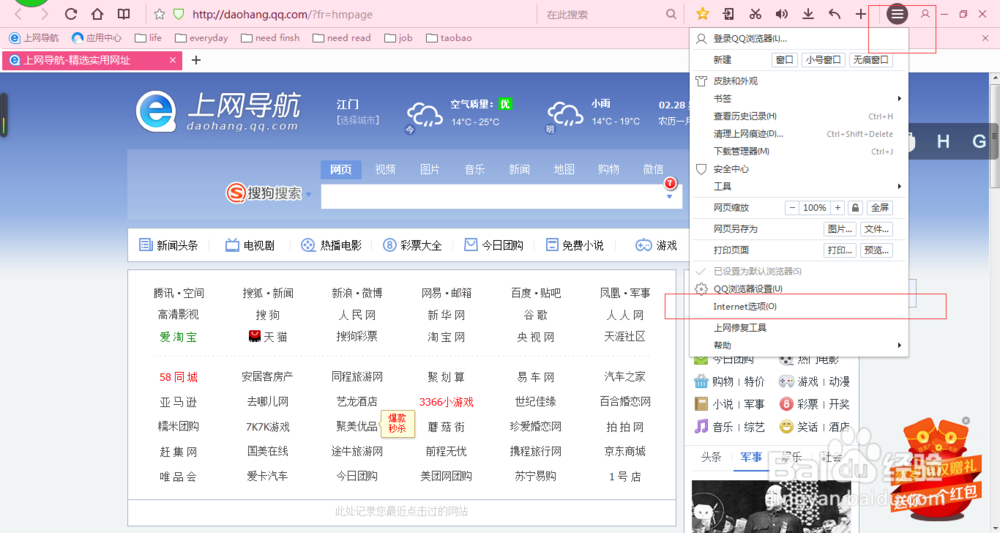The image size is (1000, 533).
Task: Close the bookmarks bar with X
Action: (985, 38)
